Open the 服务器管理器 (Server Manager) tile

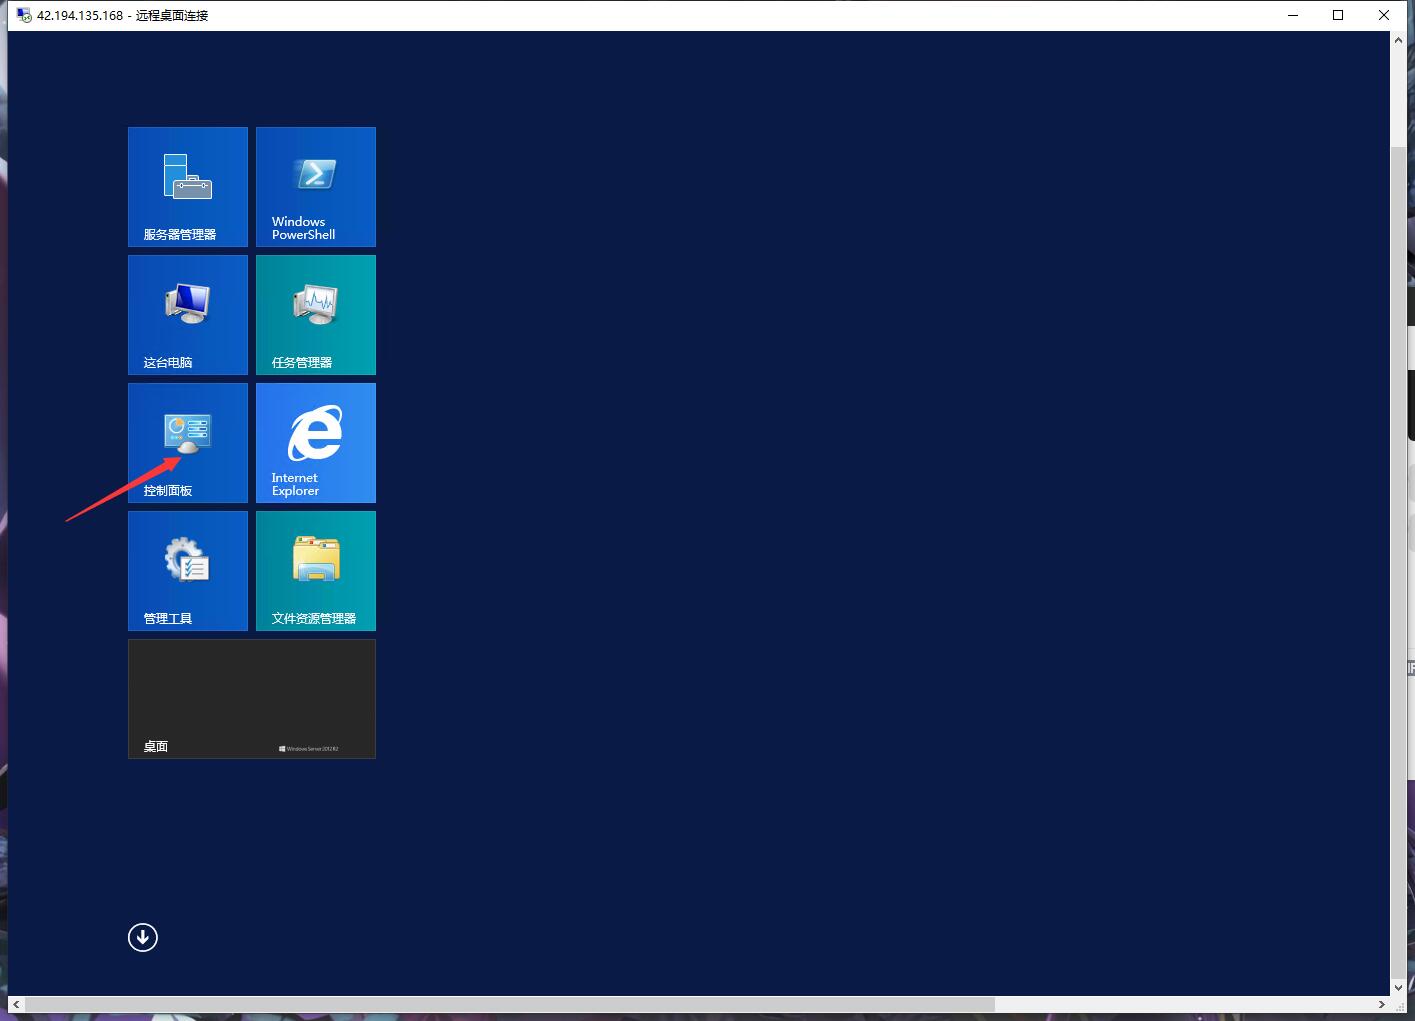click(x=187, y=187)
